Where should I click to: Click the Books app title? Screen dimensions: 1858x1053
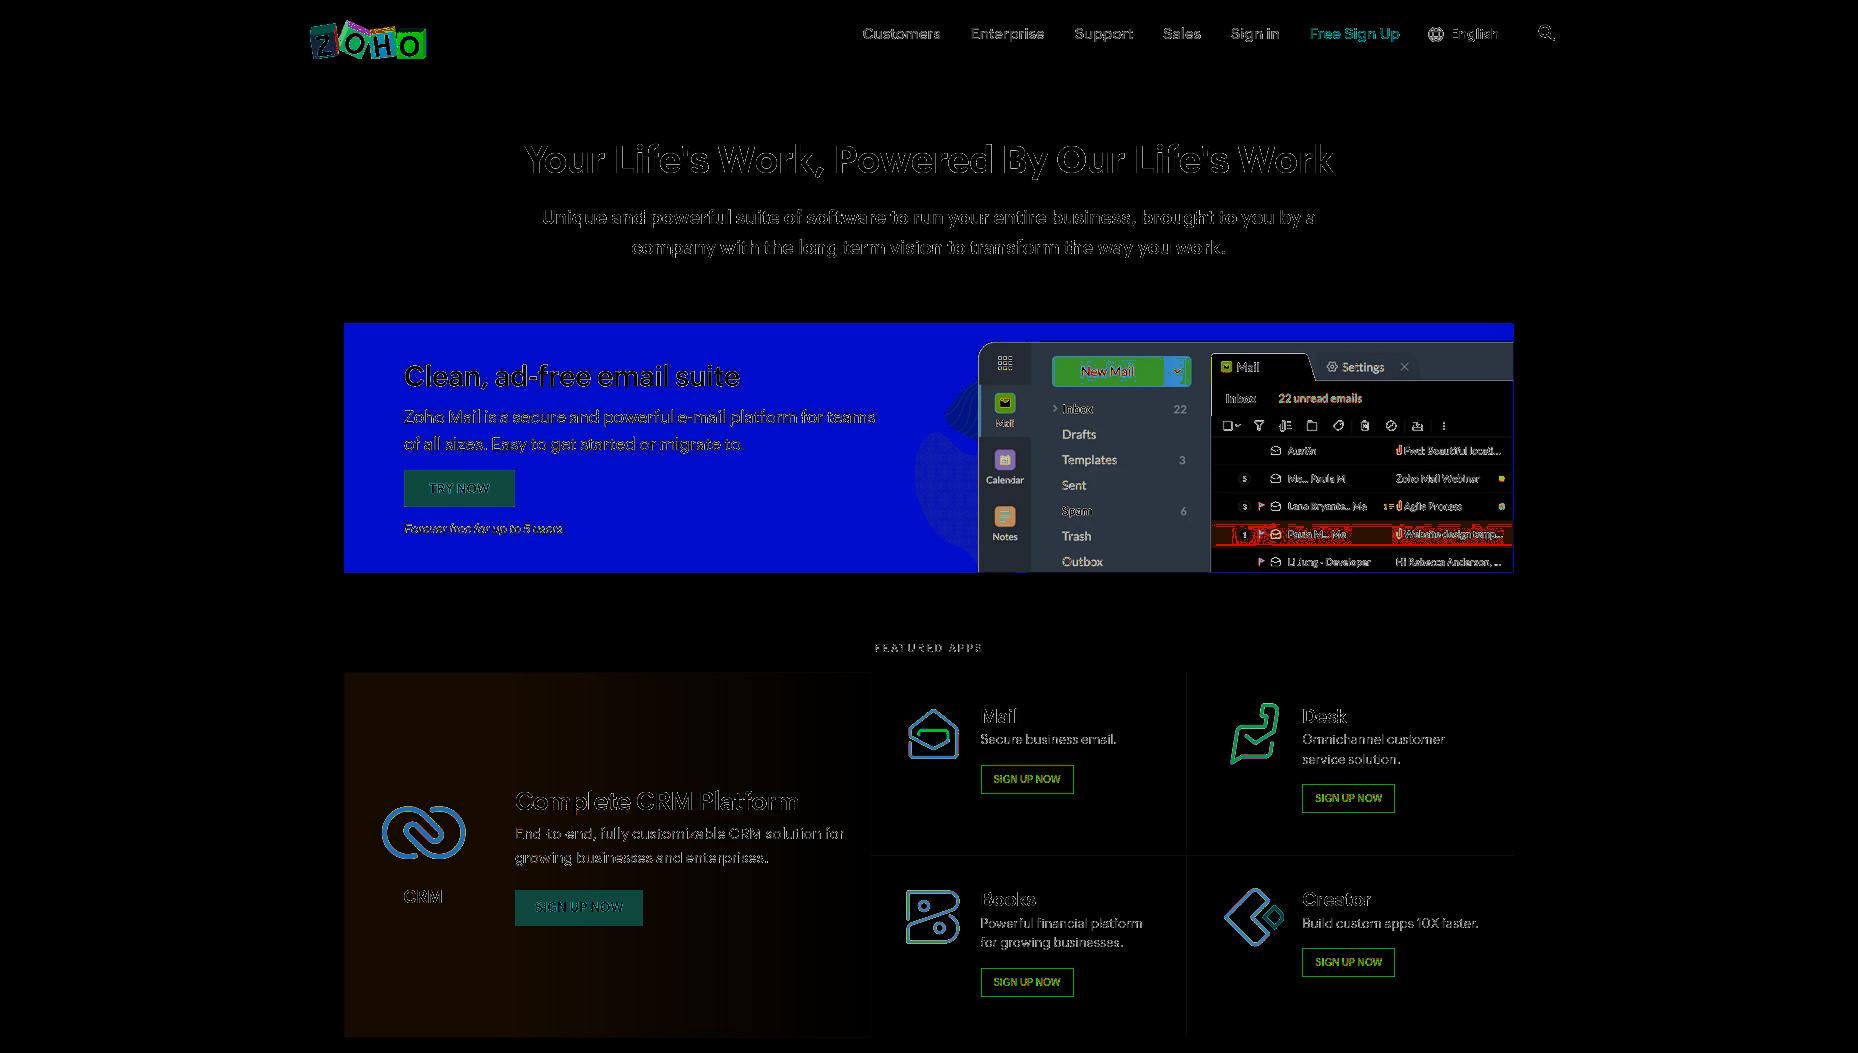[1008, 899]
